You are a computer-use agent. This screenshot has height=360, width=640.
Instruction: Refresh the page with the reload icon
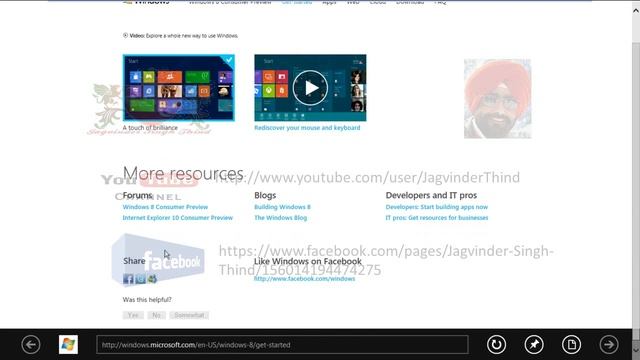[496, 344]
